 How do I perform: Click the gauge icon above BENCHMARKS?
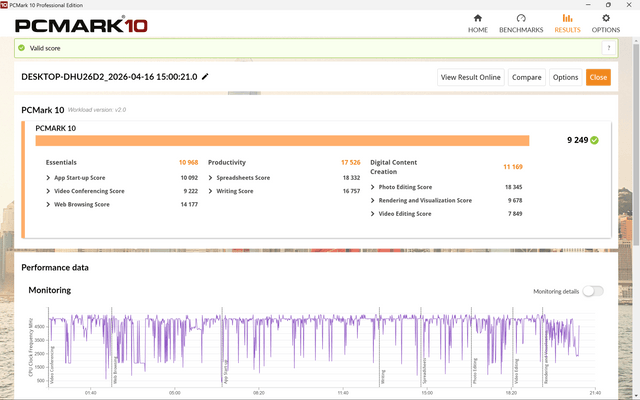pos(521,18)
